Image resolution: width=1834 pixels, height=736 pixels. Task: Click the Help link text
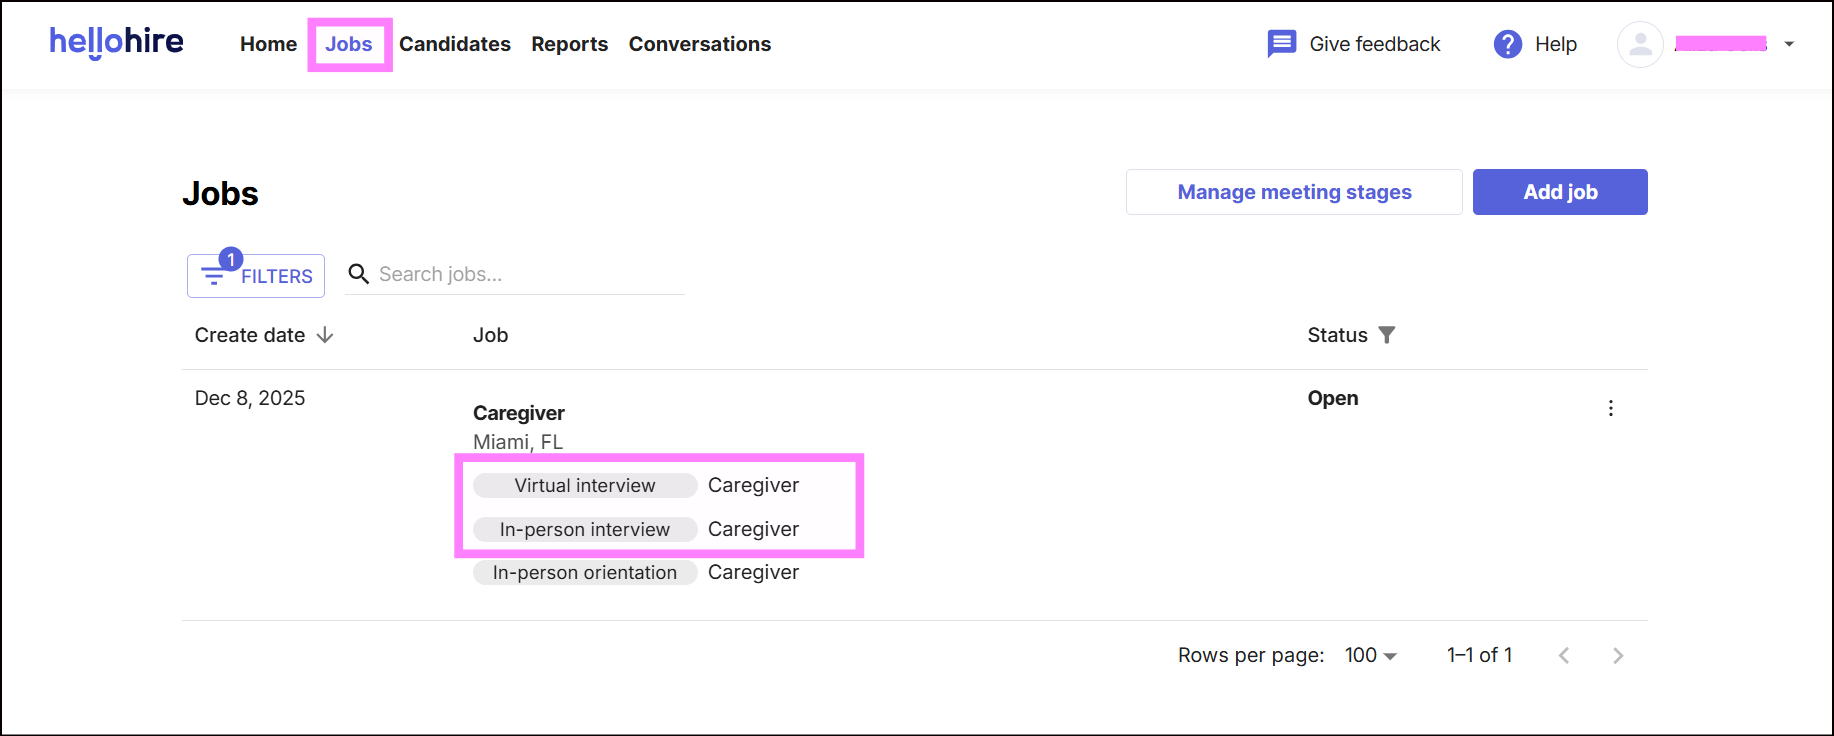(1556, 44)
